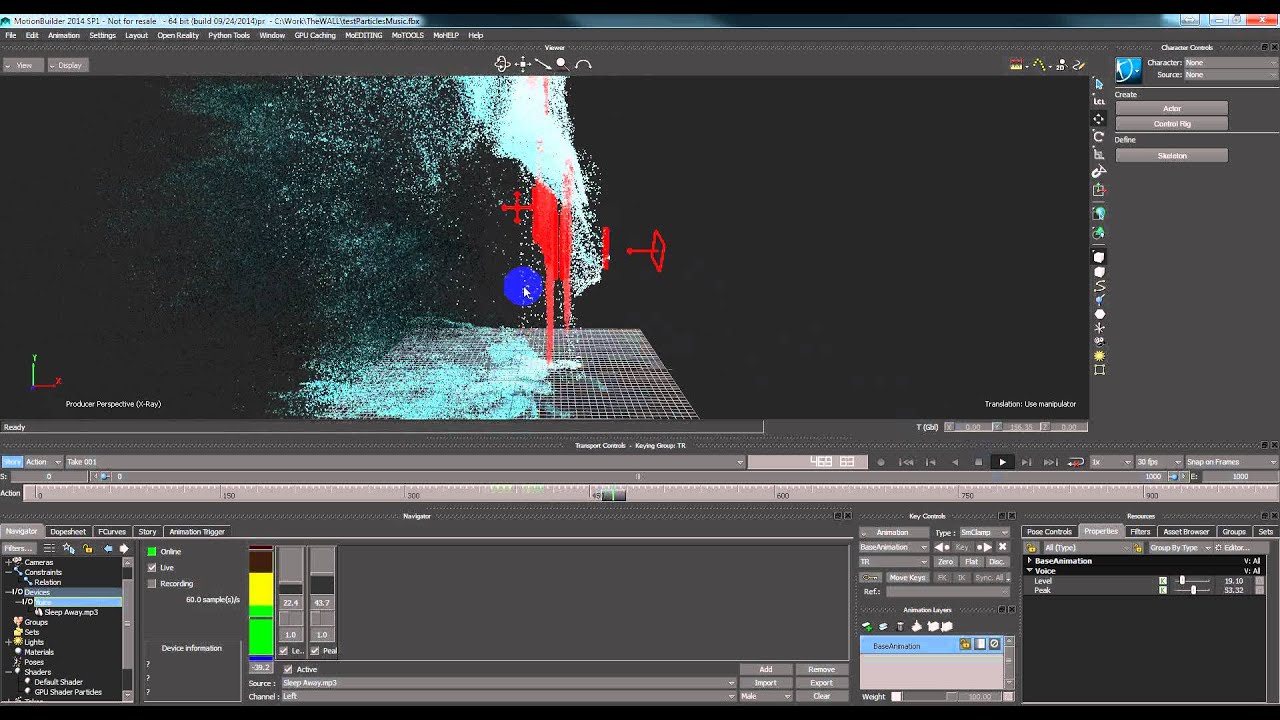Click the loop playback toggle icon
The image size is (1280, 720).
(x=1076, y=462)
